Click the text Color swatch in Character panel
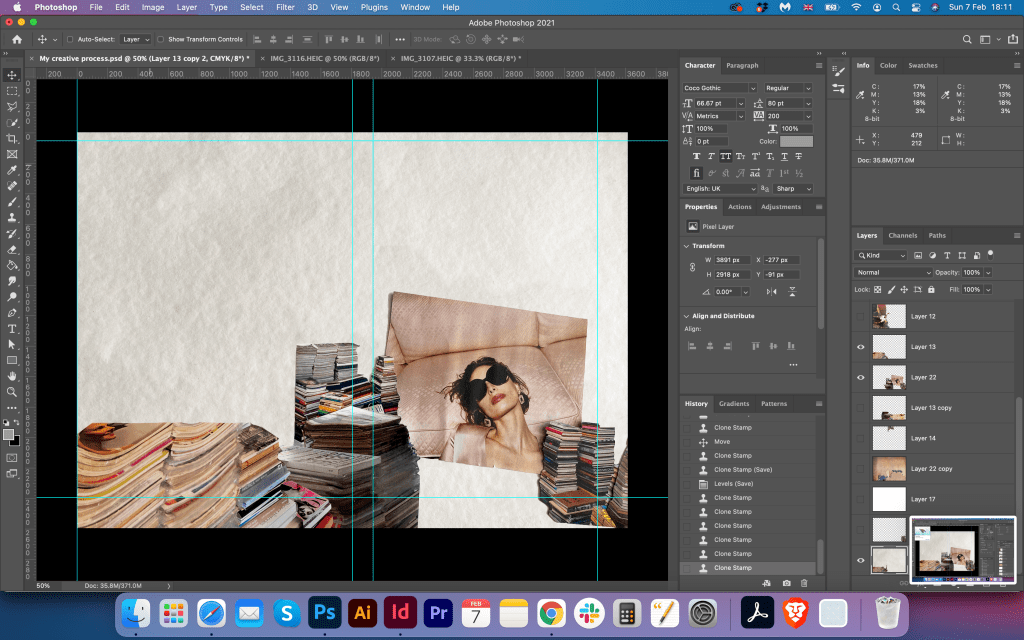The height and width of the screenshot is (640, 1024). pos(796,142)
